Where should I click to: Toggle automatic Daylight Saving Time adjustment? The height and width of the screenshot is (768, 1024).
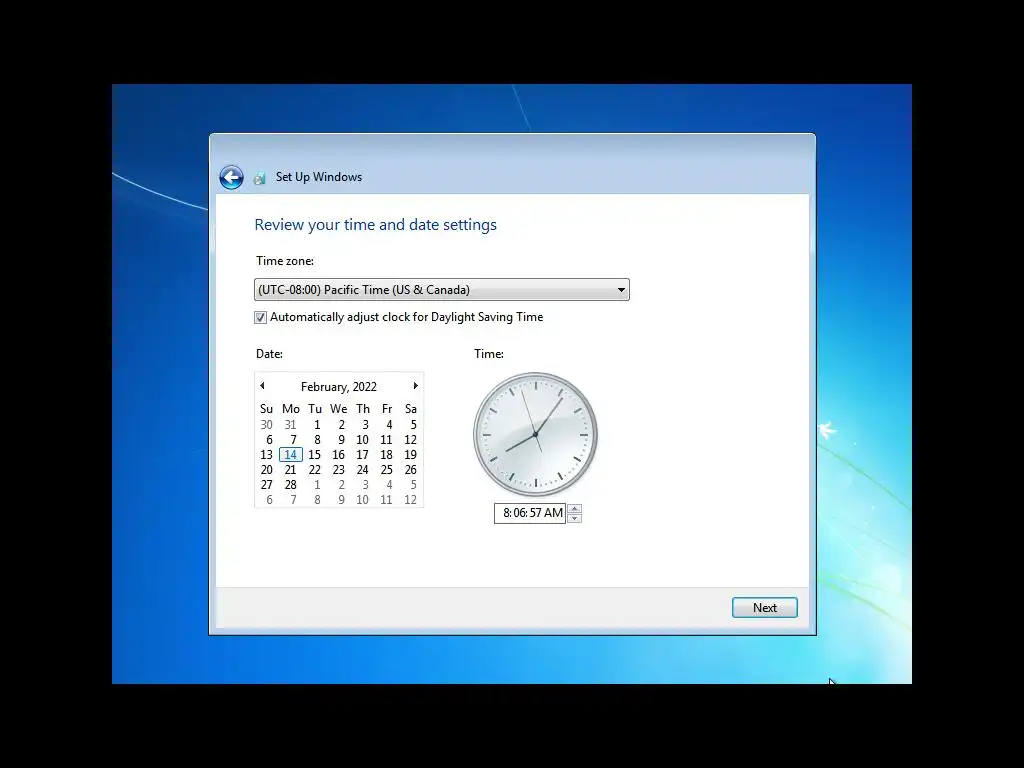coord(261,317)
